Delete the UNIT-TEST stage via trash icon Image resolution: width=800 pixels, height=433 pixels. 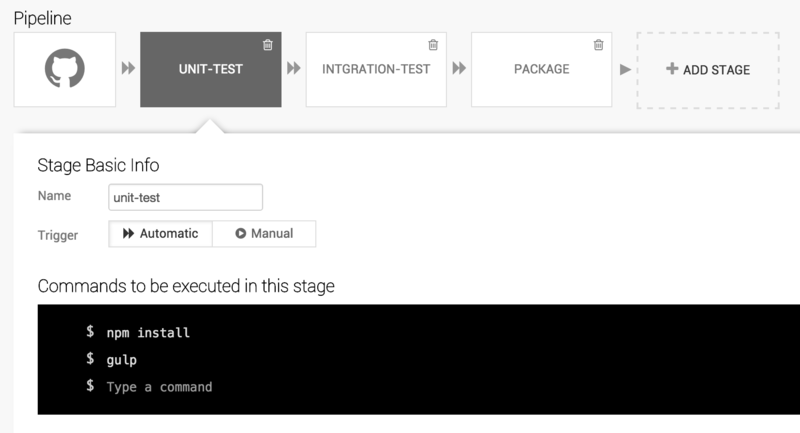coord(267,45)
